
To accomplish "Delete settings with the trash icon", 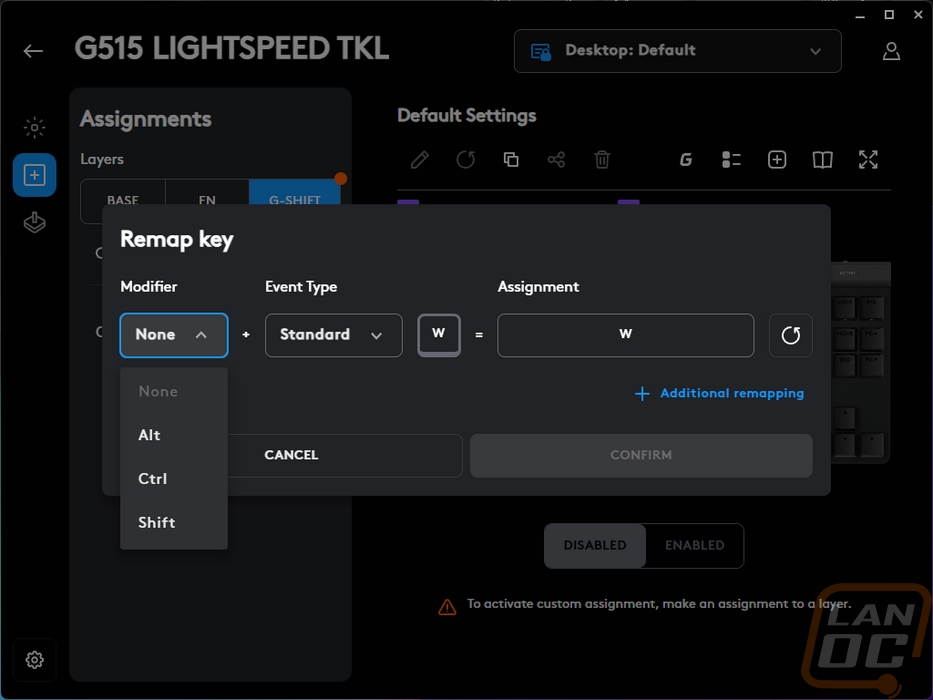I will click(x=602, y=160).
